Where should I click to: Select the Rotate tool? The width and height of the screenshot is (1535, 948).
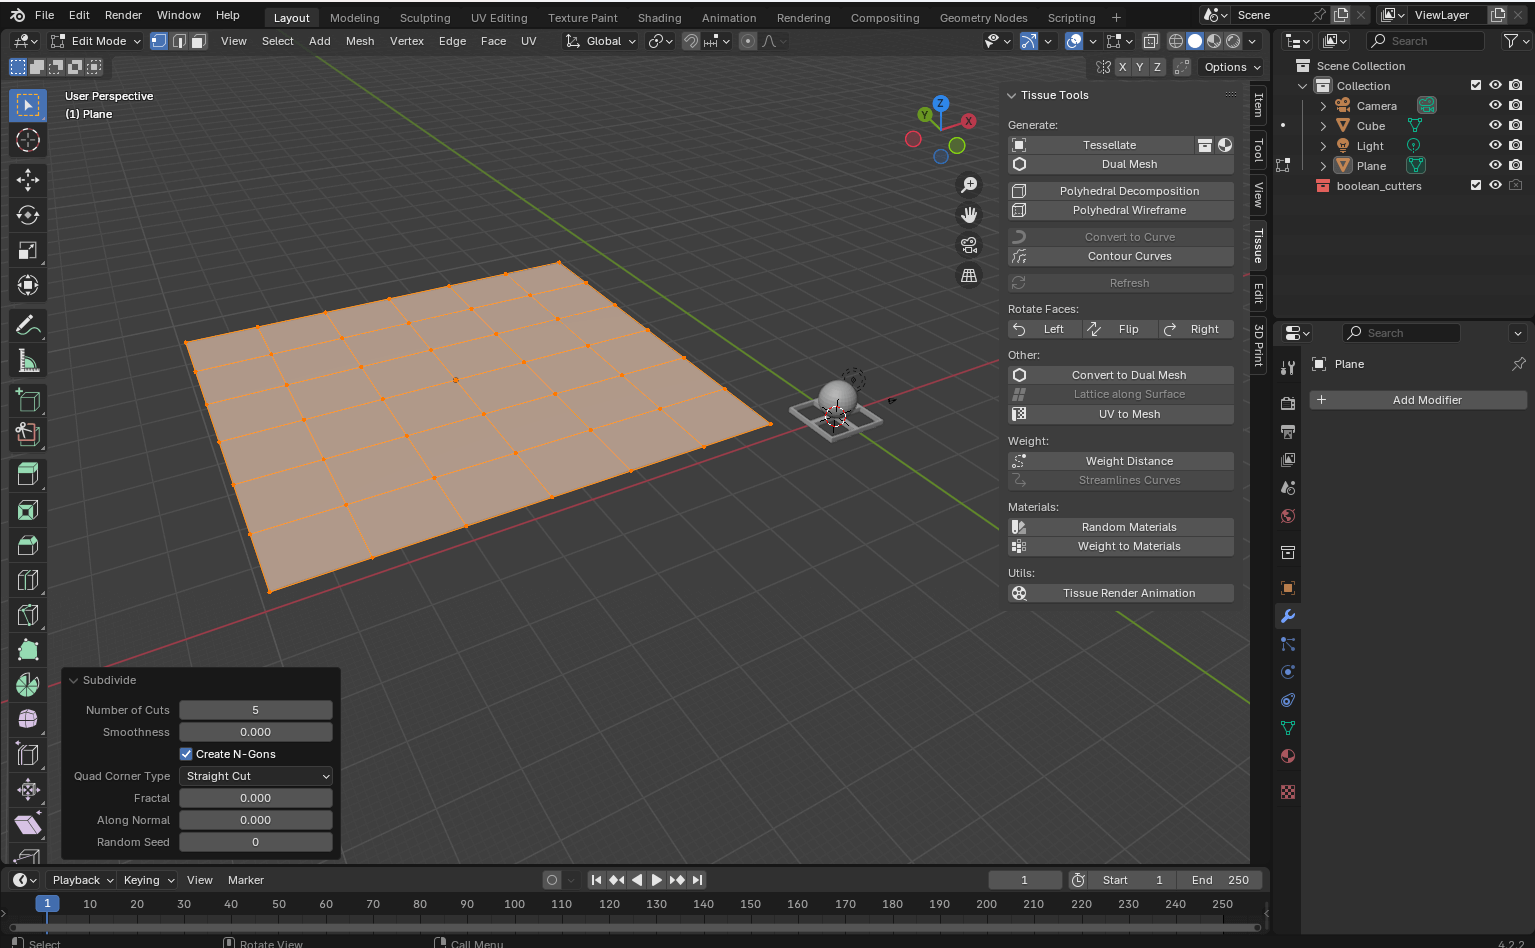tap(28, 215)
